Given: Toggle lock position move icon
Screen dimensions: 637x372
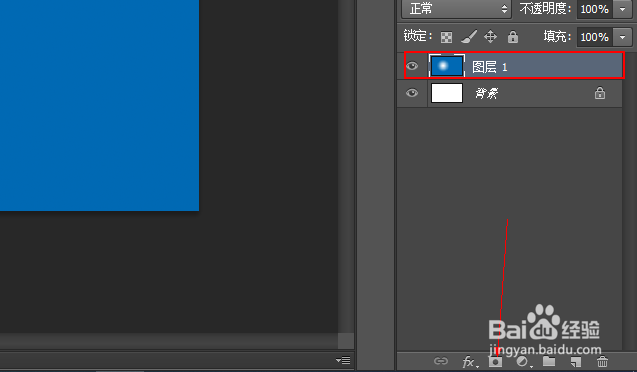Looking at the screenshot, I should point(491,37).
